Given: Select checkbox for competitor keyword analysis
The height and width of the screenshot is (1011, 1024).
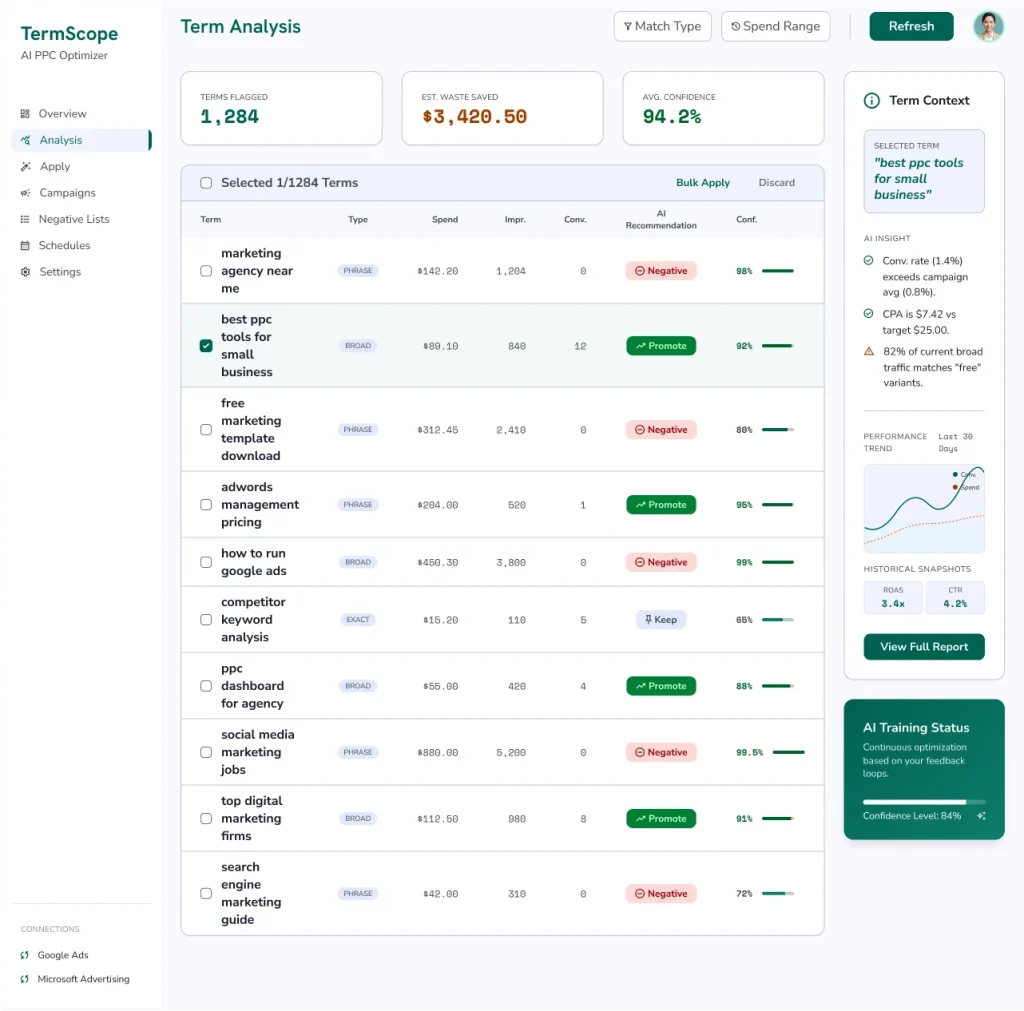Looking at the screenshot, I should [x=206, y=620].
